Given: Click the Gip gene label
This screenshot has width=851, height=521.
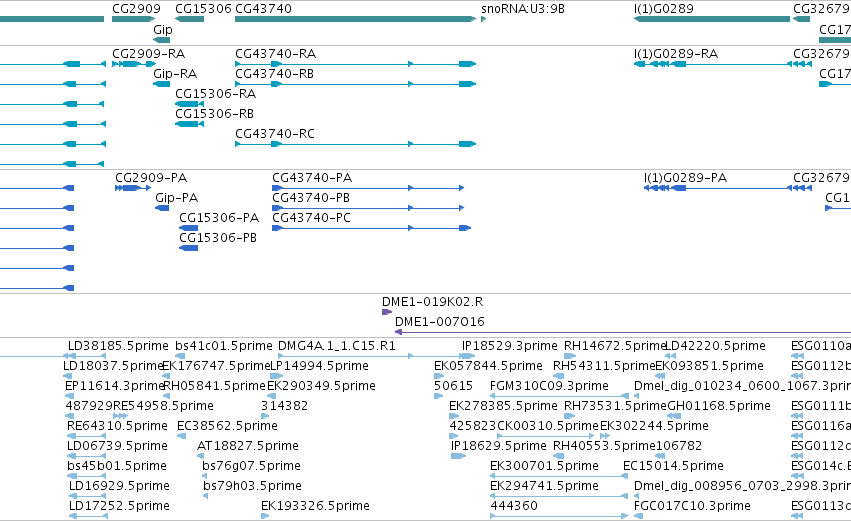Looking at the screenshot, I should tap(163, 29).
